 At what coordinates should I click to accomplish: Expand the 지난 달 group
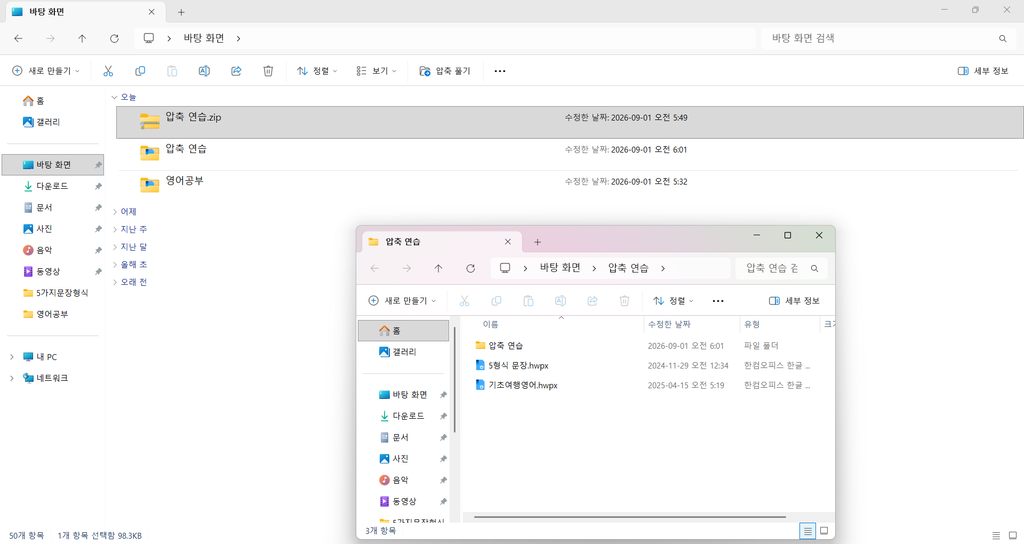pyautogui.click(x=115, y=247)
